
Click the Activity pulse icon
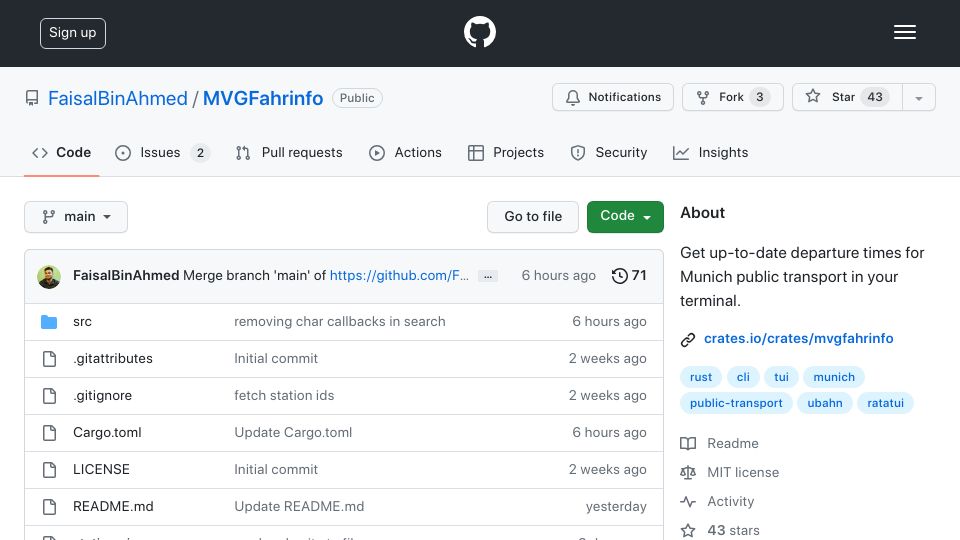click(x=688, y=501)
